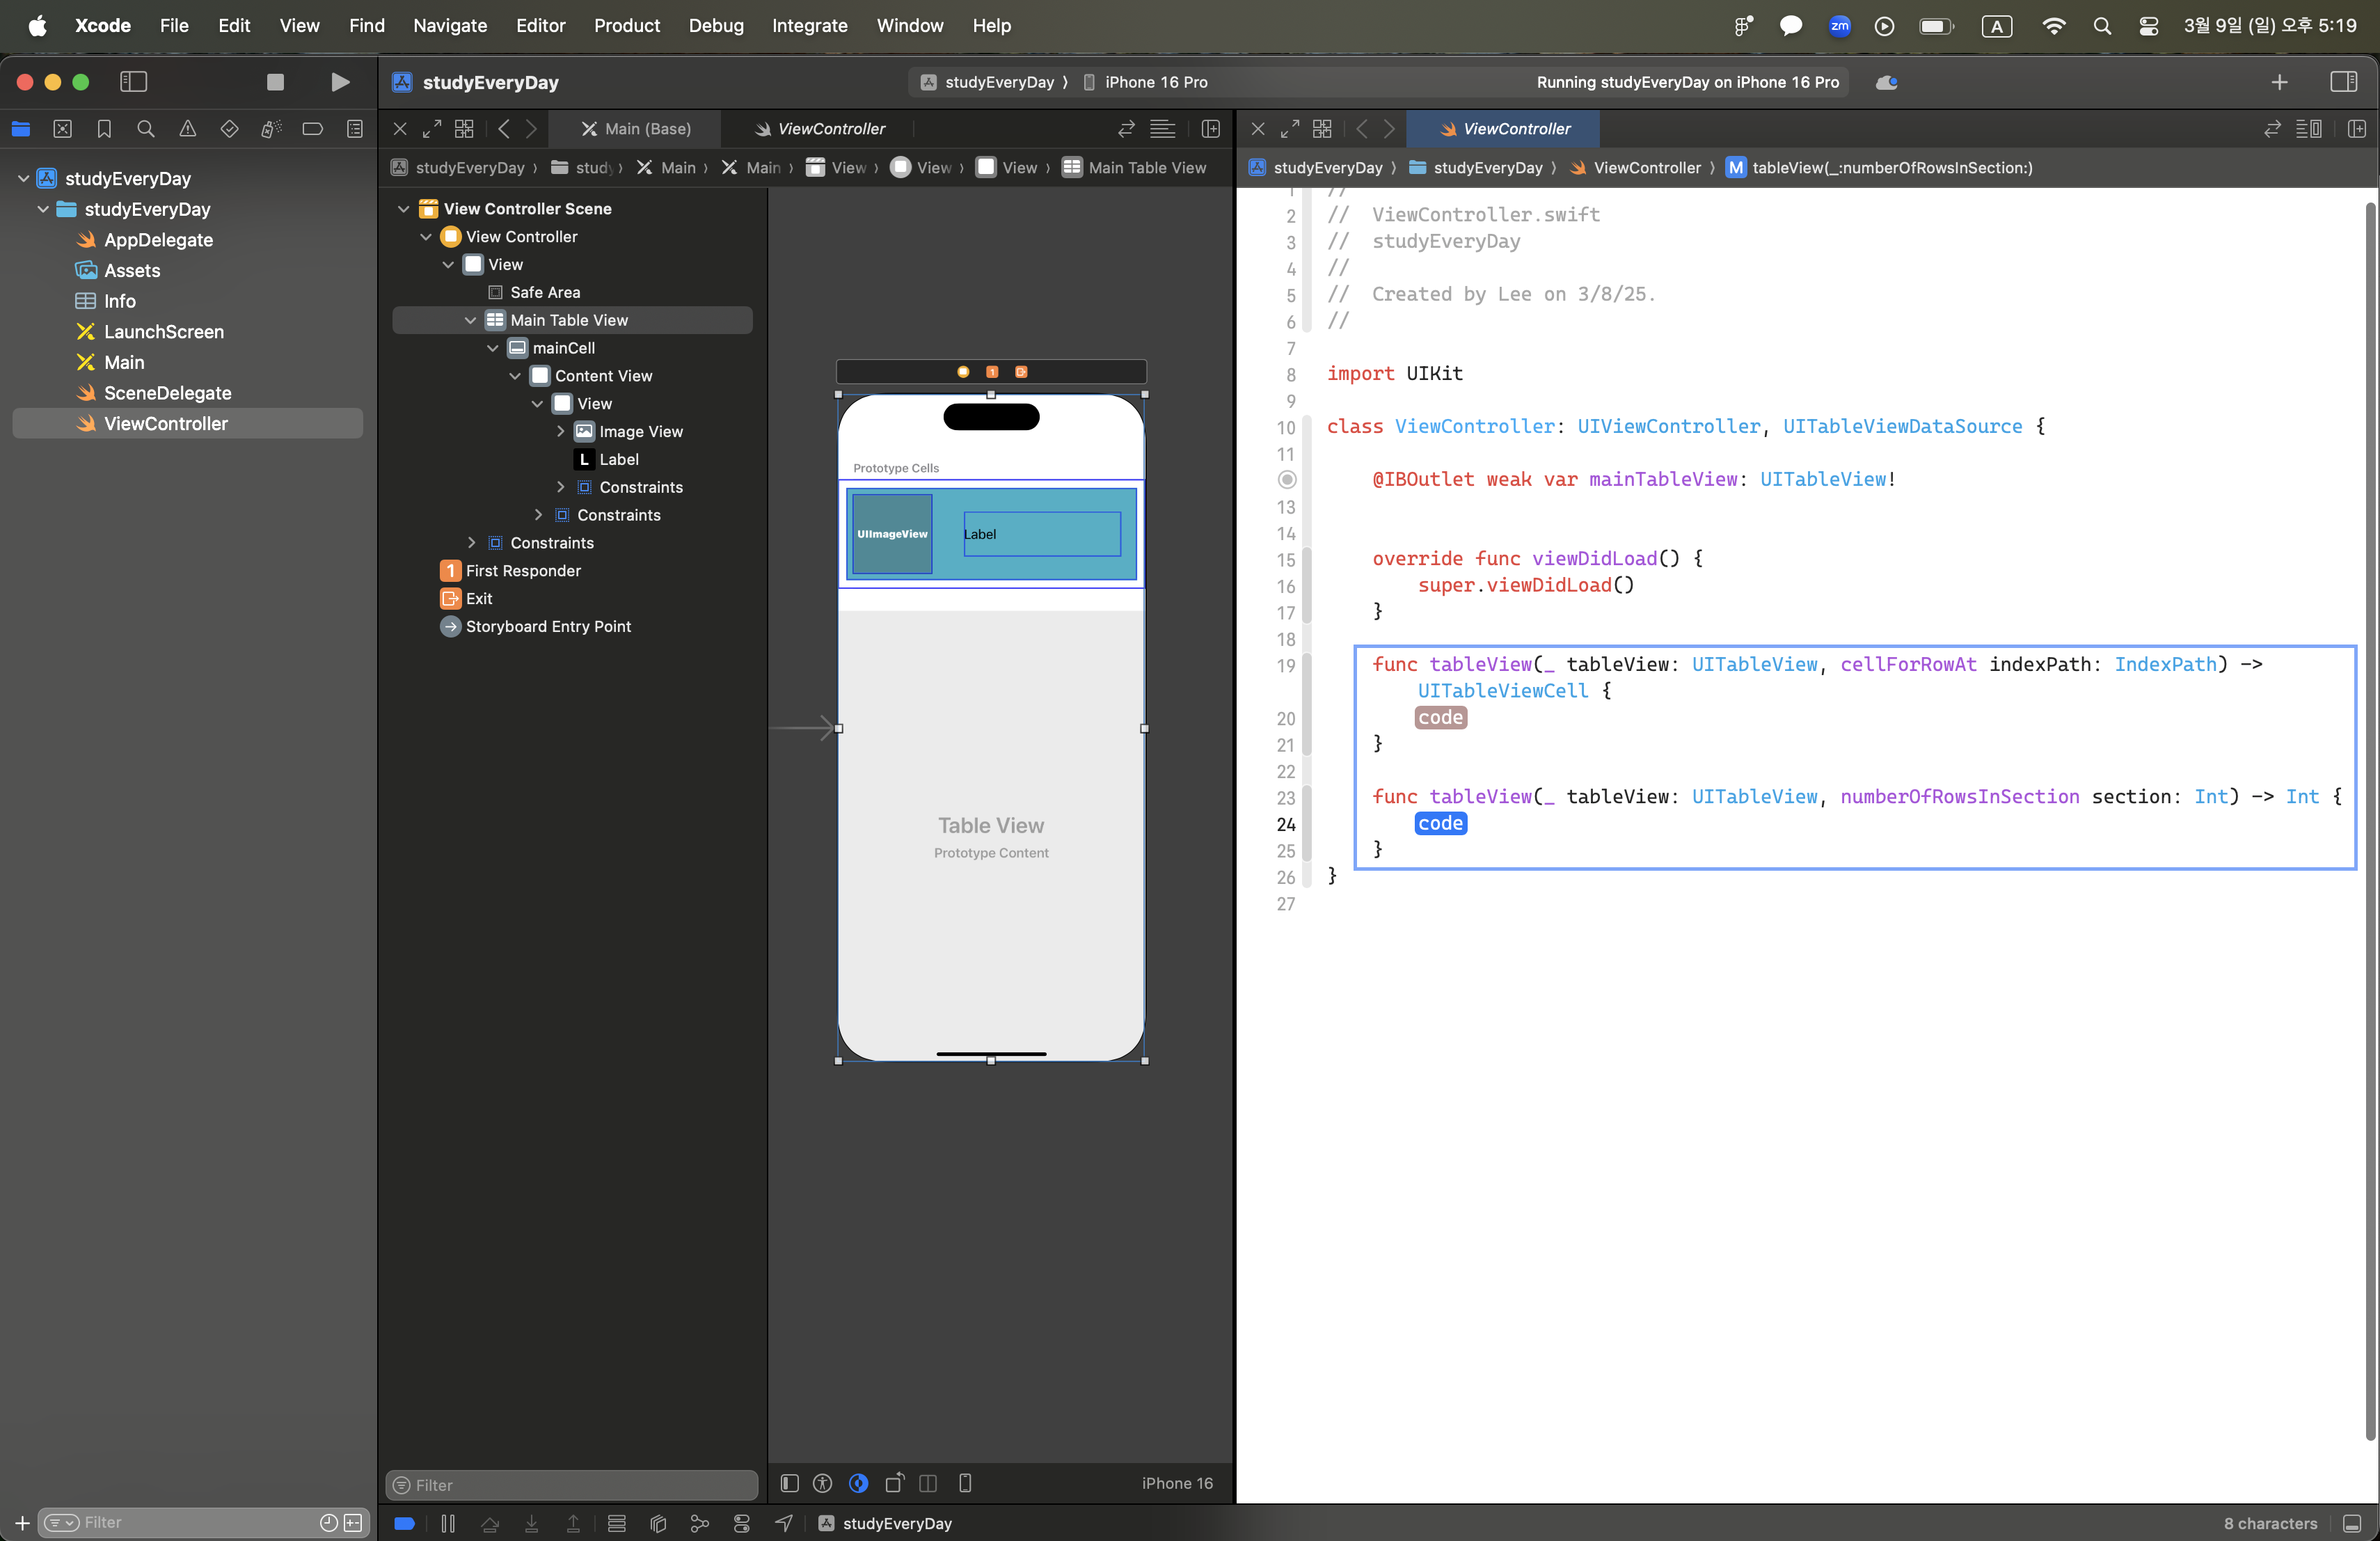The width and height of the screenshot is (2380, 1541).
Task: Collapse the Main Table View row
Action: coord(471,320)
